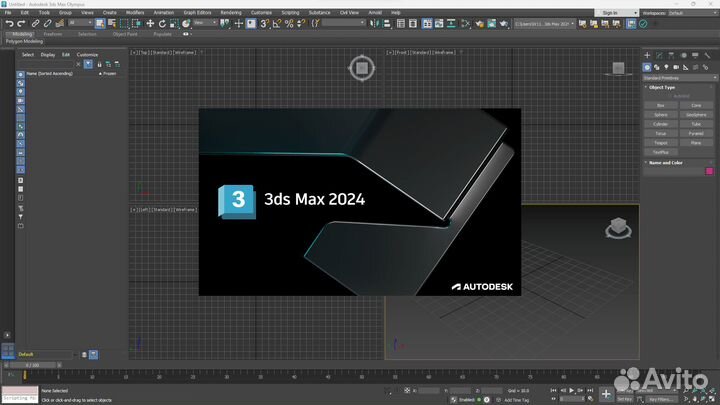The height and width of the screenshot is (405, 720).
Task: Open the File menu
Action: coord(8,12)
